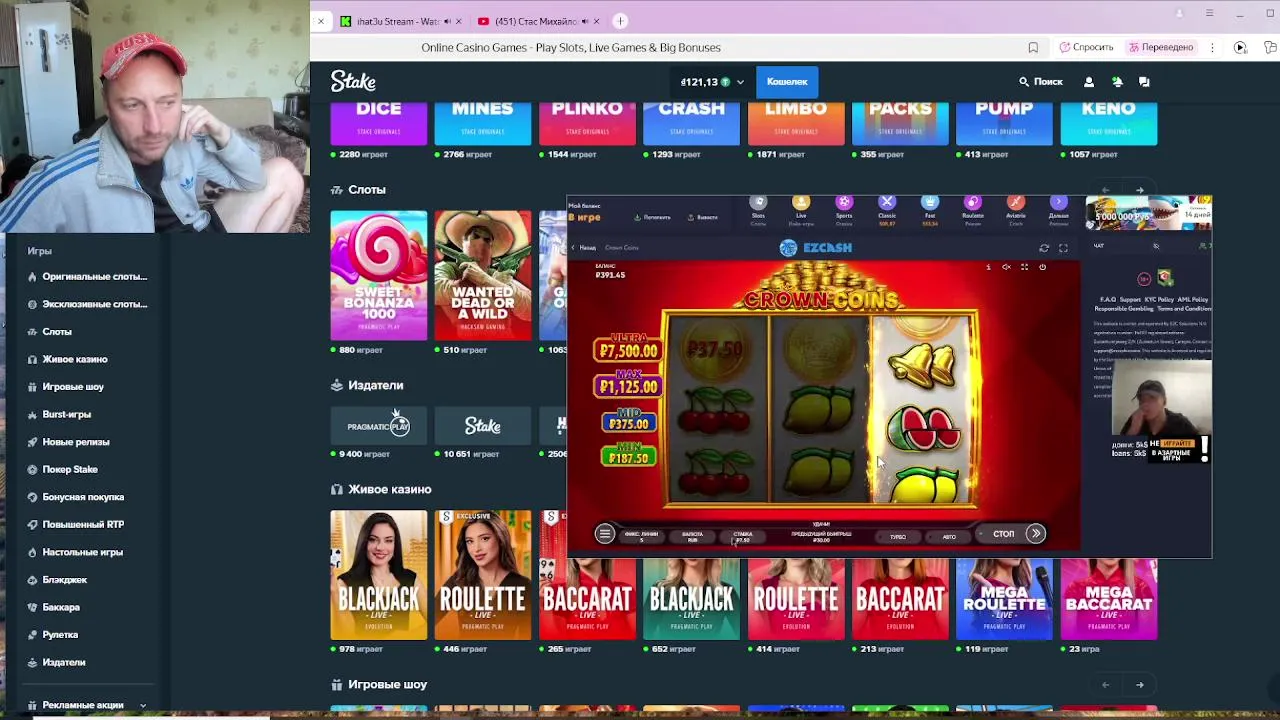1280x720 pixels.
Task: Go to next Игровые шоу carousel arrow
Action: (x=1140, y=685)
